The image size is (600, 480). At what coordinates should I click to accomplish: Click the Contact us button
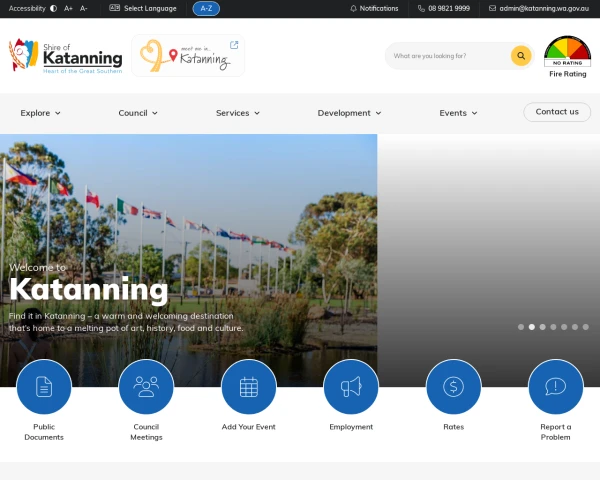pos(557,112)
